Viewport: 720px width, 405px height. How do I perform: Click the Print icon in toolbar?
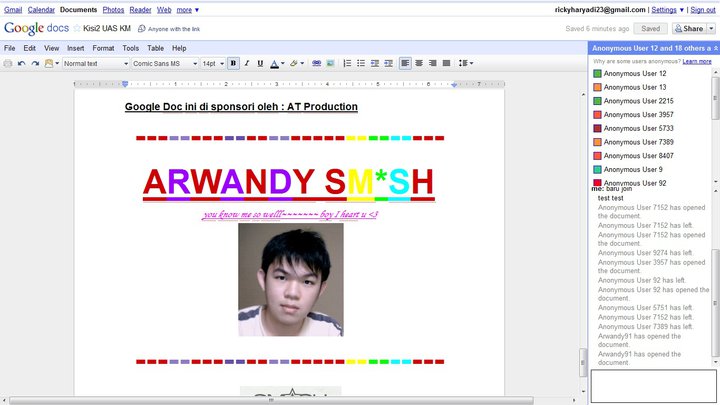click(x=8, y=63)
